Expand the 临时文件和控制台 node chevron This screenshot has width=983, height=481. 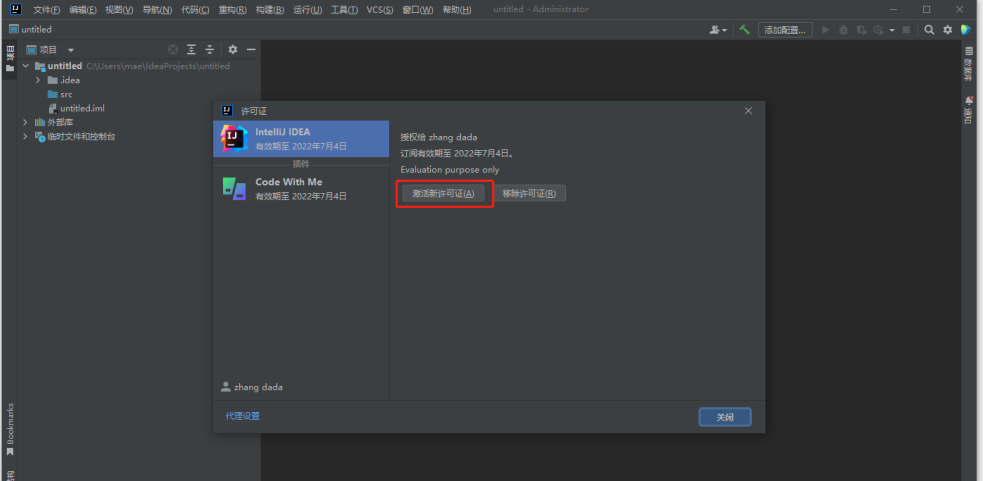[26, 136]
